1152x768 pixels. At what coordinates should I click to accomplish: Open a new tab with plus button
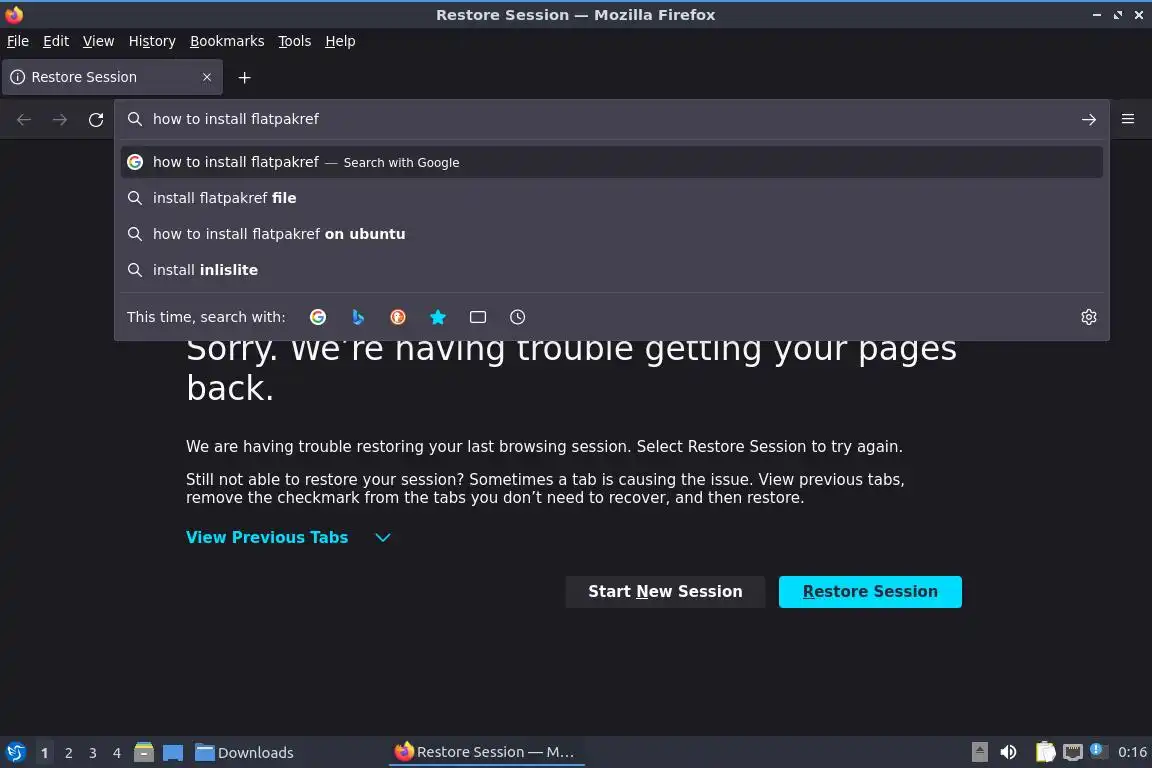[245, 77]
